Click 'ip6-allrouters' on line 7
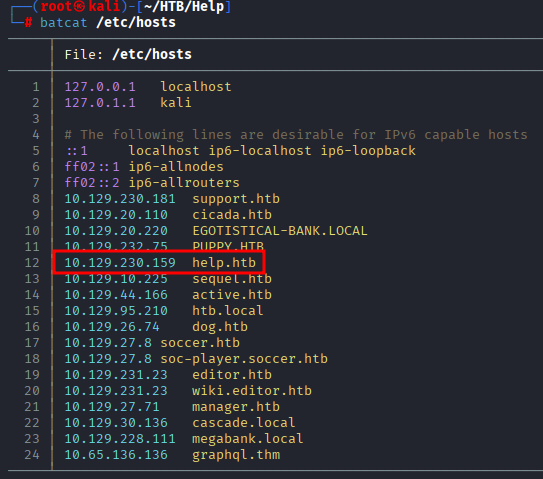 pyautogui.click(x=184, y=183)
